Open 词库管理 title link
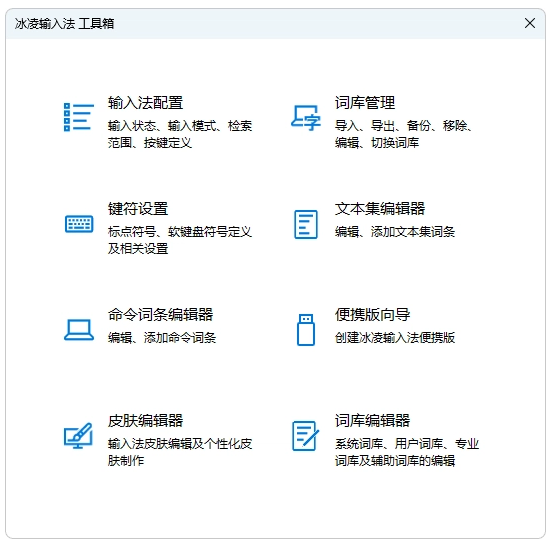This screenshot has width=556, height=544. (365, 103)
